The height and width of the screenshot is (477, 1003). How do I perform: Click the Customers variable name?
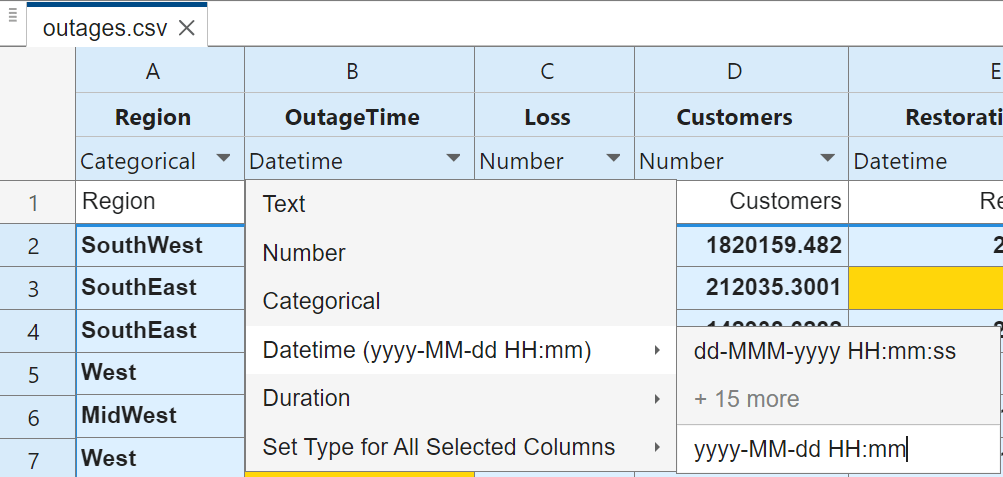pyautogui.click(x=734, y=117)
